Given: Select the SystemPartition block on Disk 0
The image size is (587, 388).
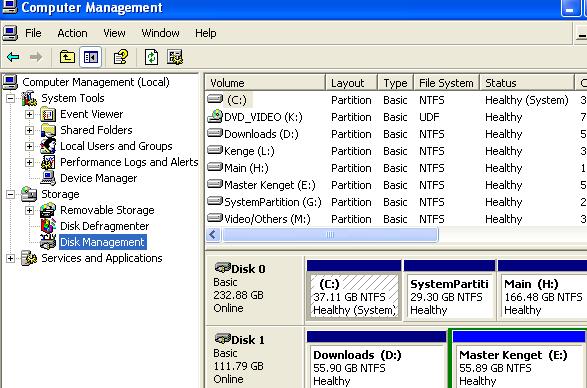Looking at the screenshot, I should [x=449, y=291].
